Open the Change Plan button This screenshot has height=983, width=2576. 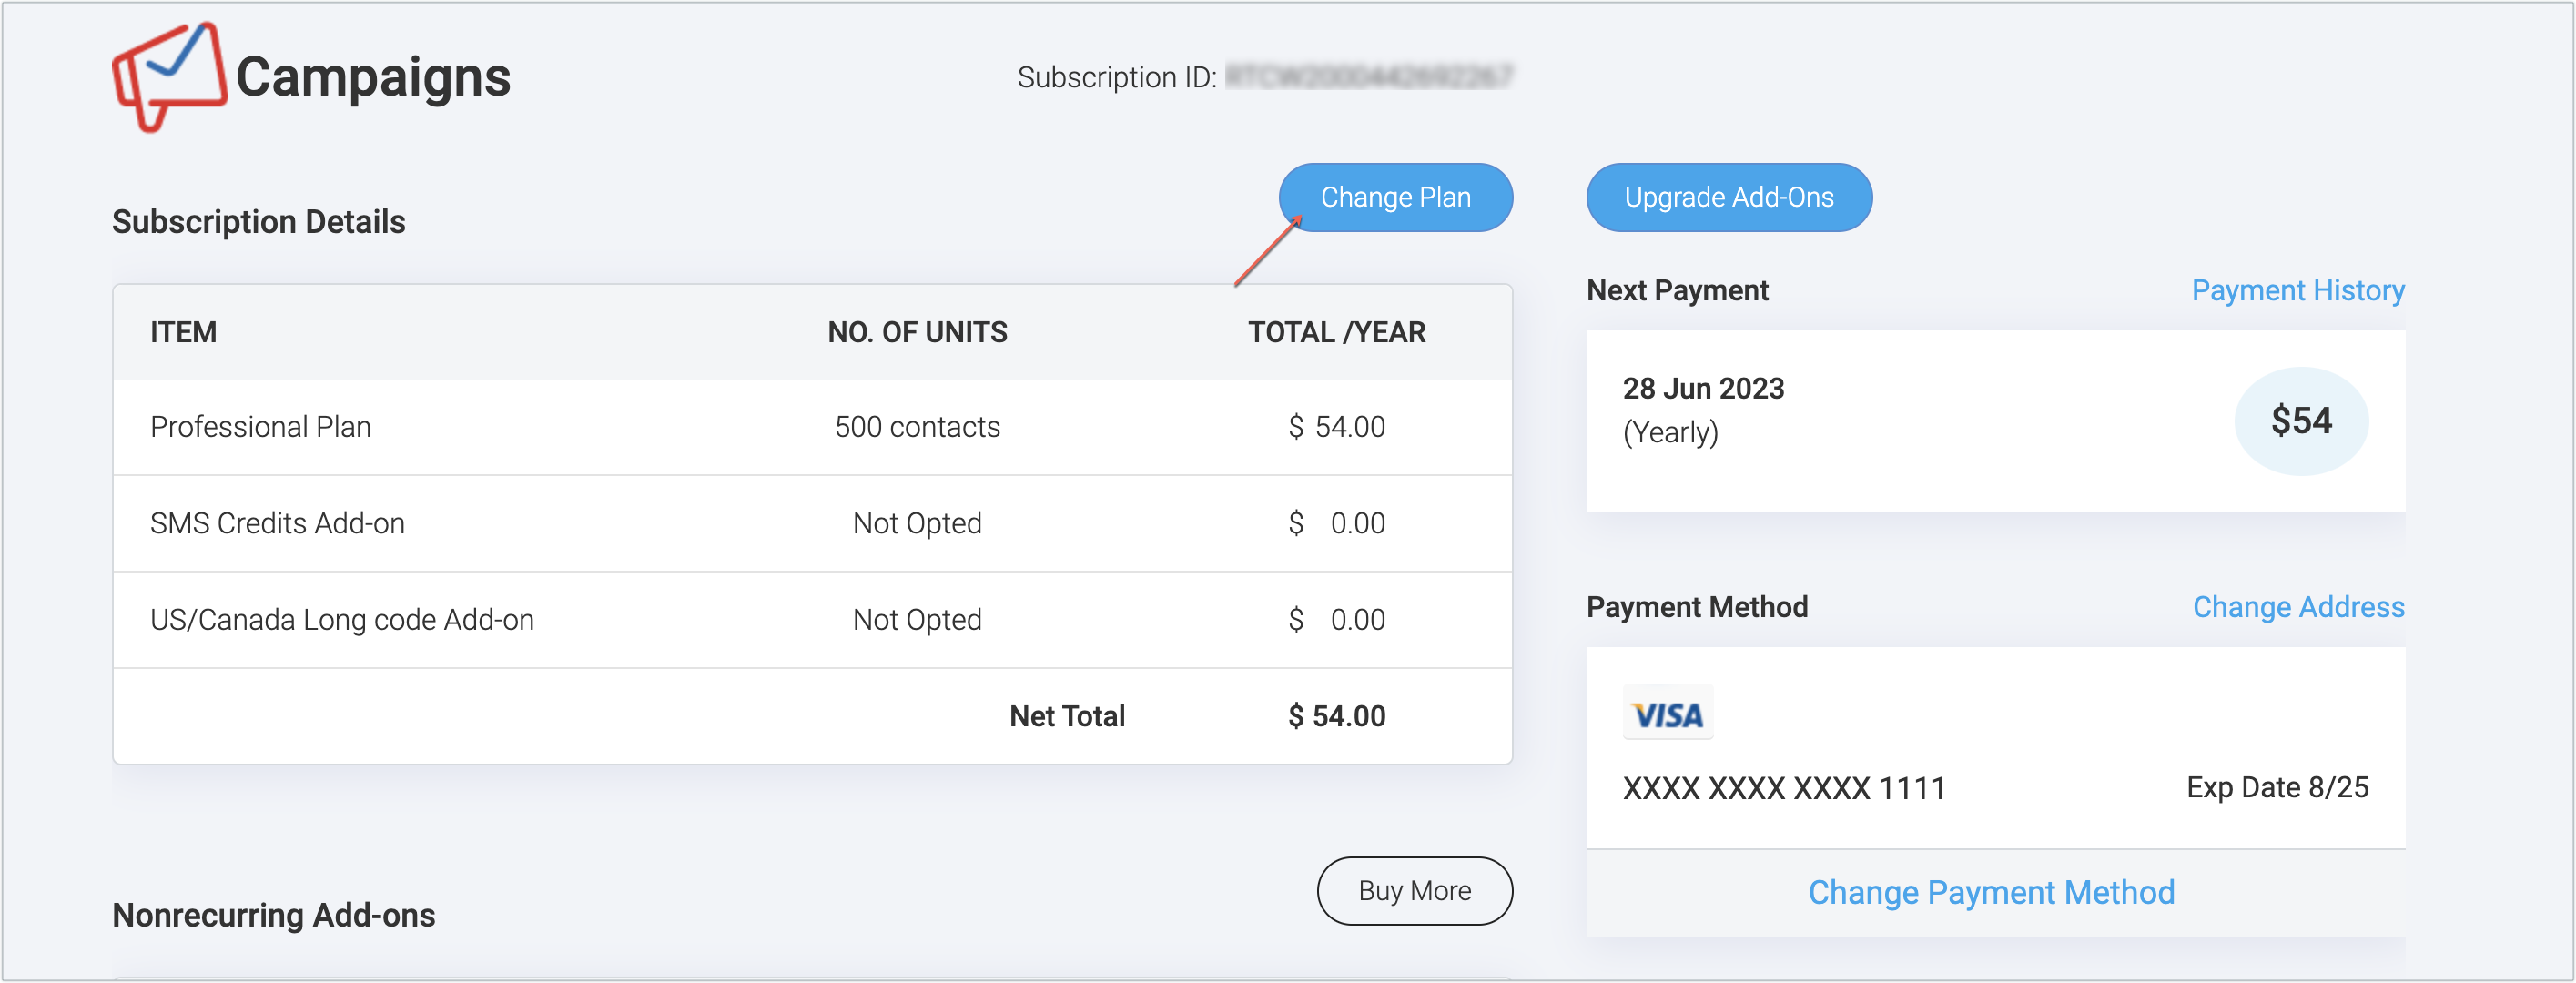[1395, 198]
